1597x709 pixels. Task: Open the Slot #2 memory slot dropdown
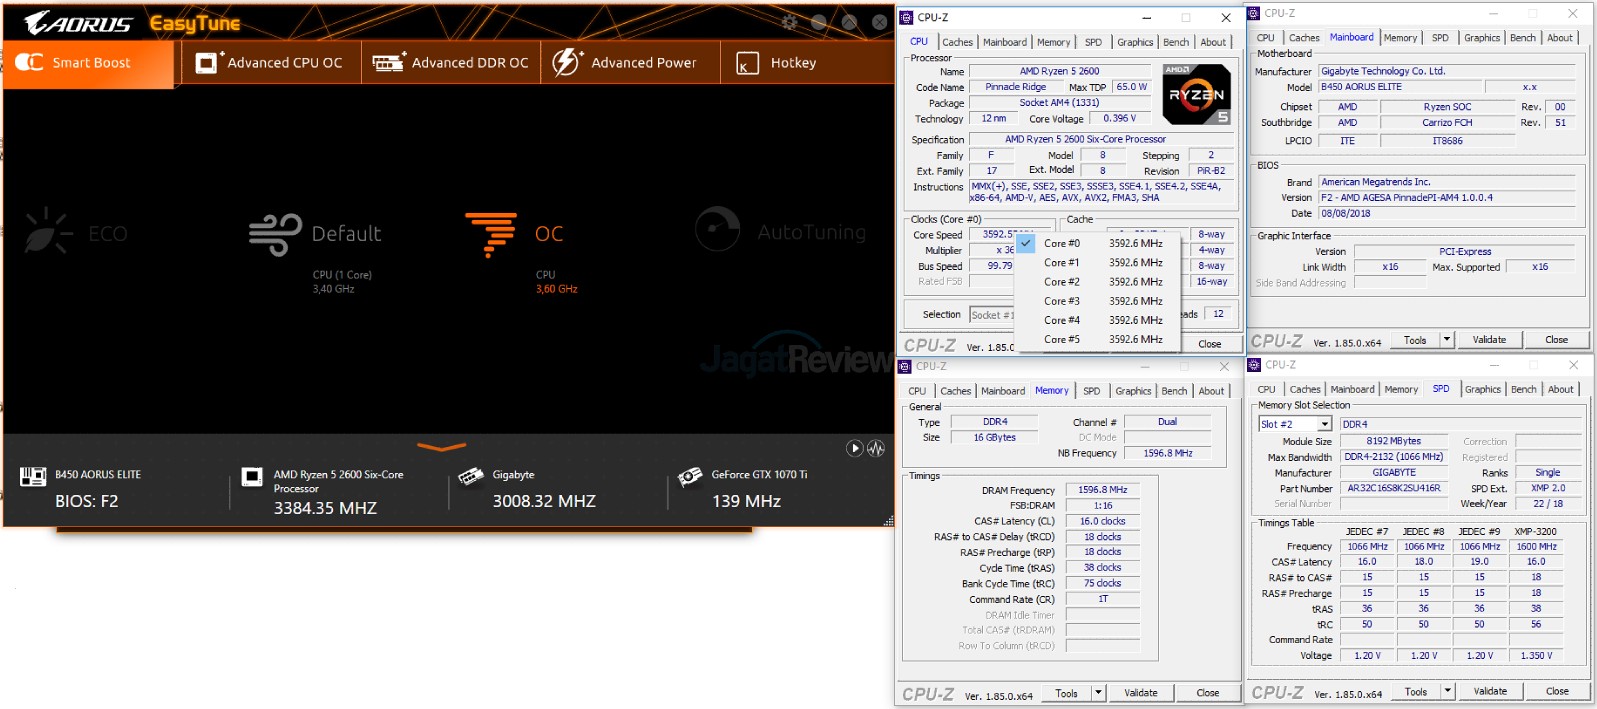tap(1324, 424)
